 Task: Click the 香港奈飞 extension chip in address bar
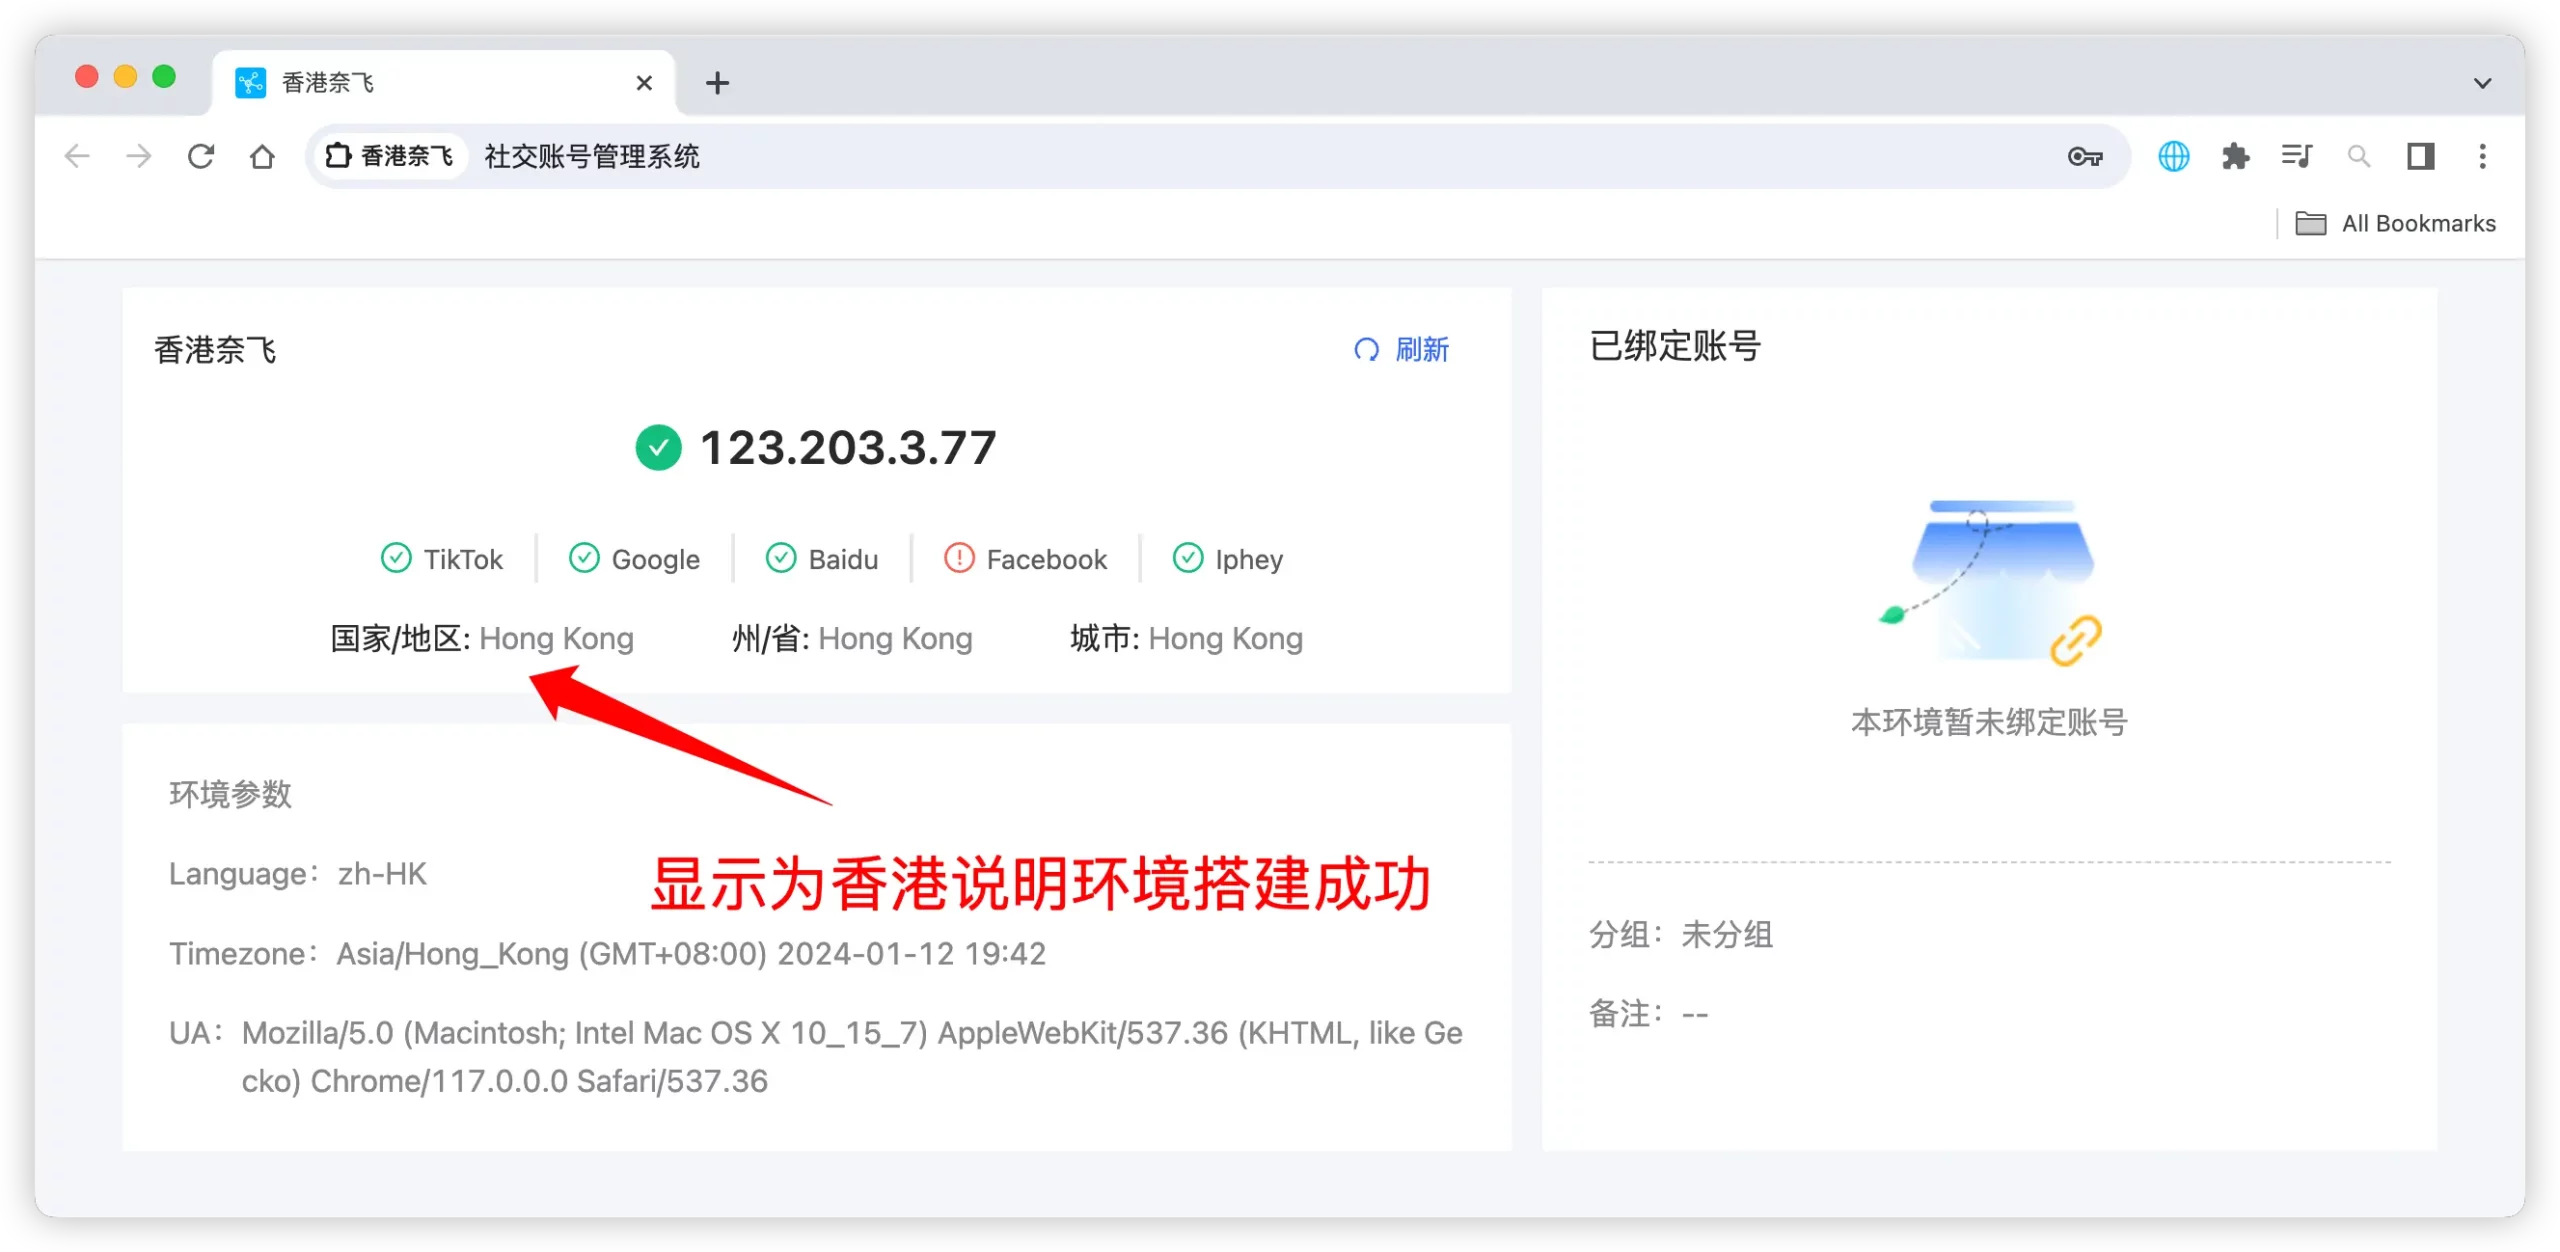coord(390,156)
